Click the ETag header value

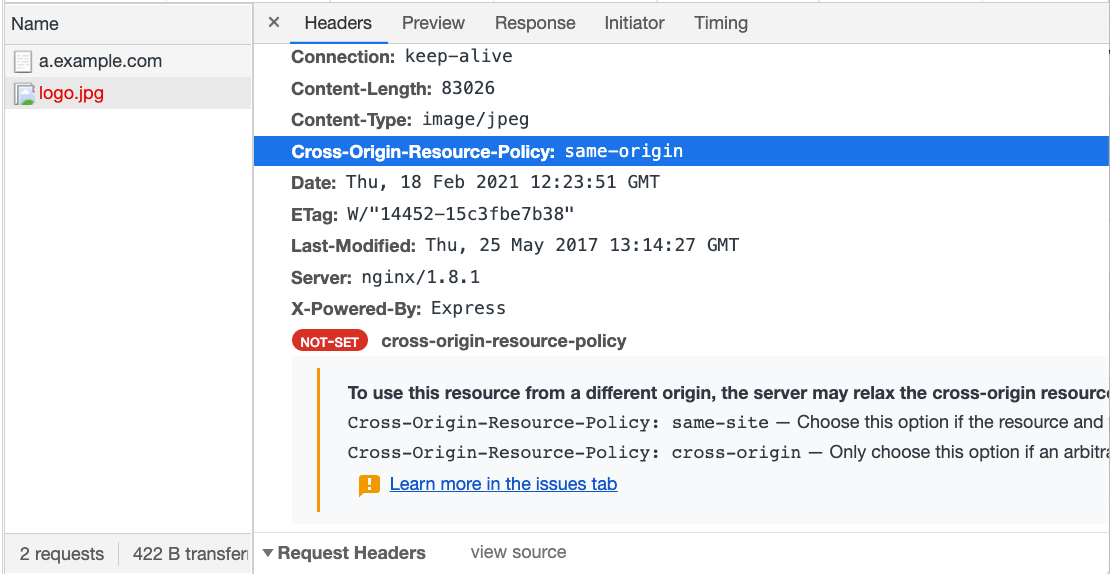[x=459, y=214]
